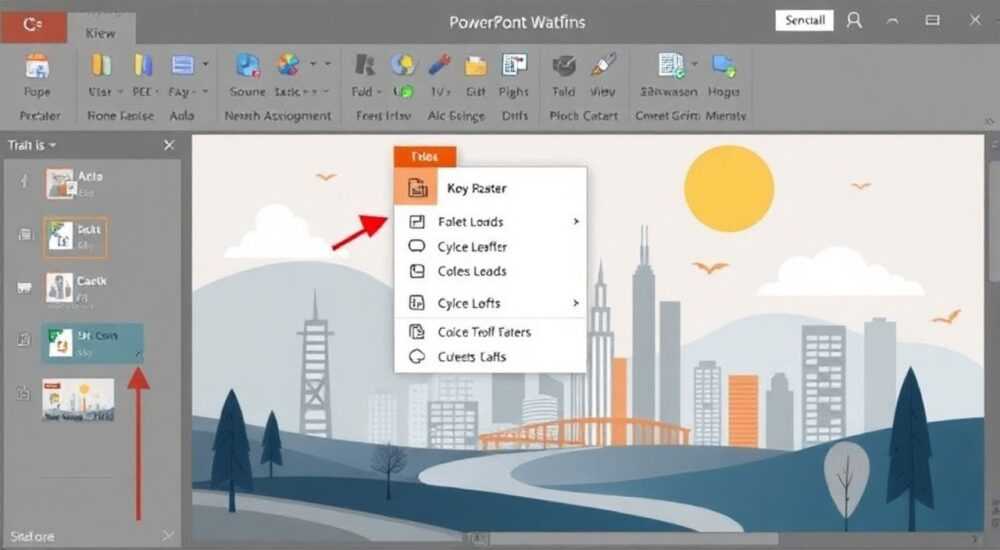Screen dimensions: 1000x550
Task: Click the Sencall button
Action: point(804,20)
